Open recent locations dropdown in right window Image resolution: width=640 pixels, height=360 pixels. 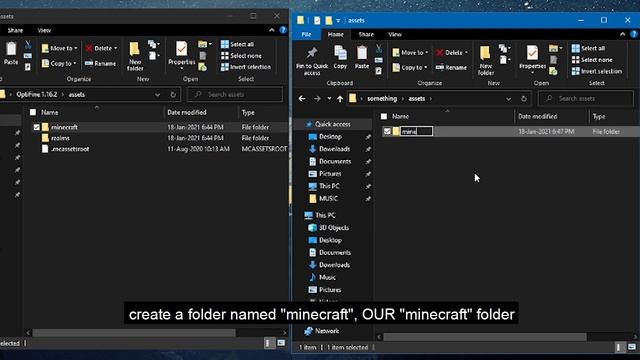329,98
